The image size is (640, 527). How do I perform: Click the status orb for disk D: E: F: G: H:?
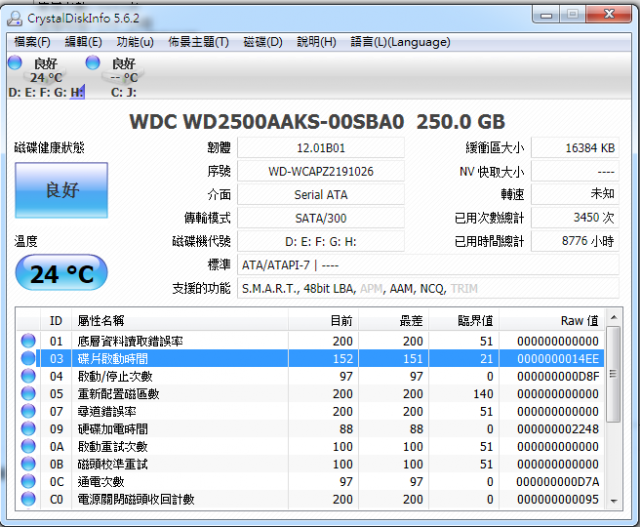tap(15, 62)
